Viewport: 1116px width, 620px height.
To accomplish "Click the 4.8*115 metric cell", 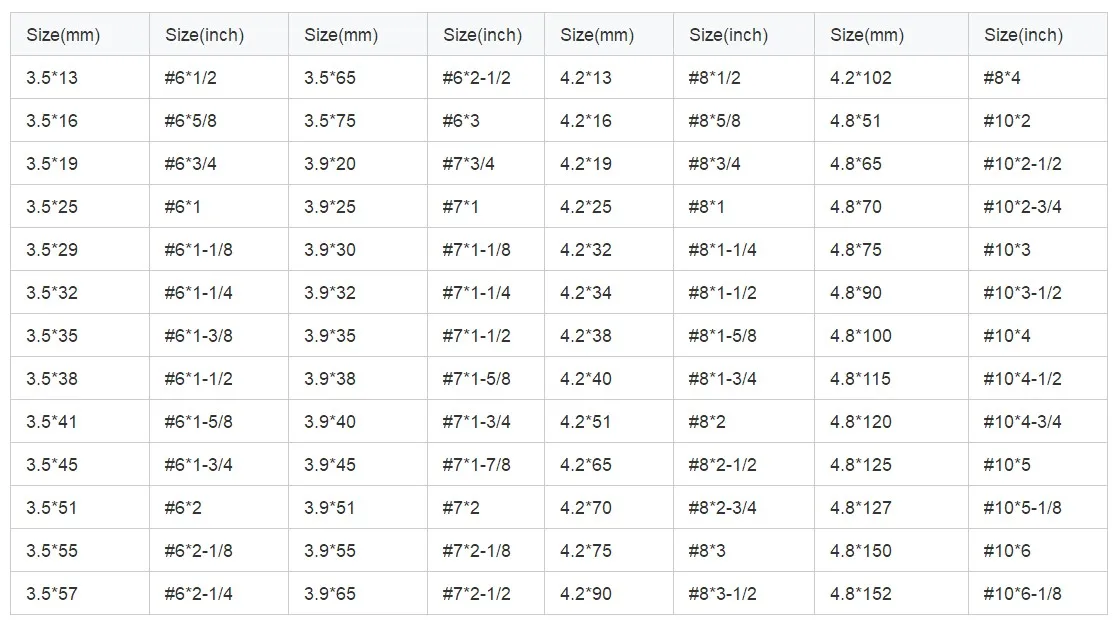I will tap(861, 379).
